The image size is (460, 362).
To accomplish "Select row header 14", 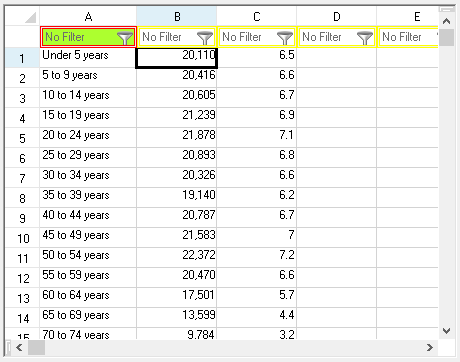I will tap(22, 318).
